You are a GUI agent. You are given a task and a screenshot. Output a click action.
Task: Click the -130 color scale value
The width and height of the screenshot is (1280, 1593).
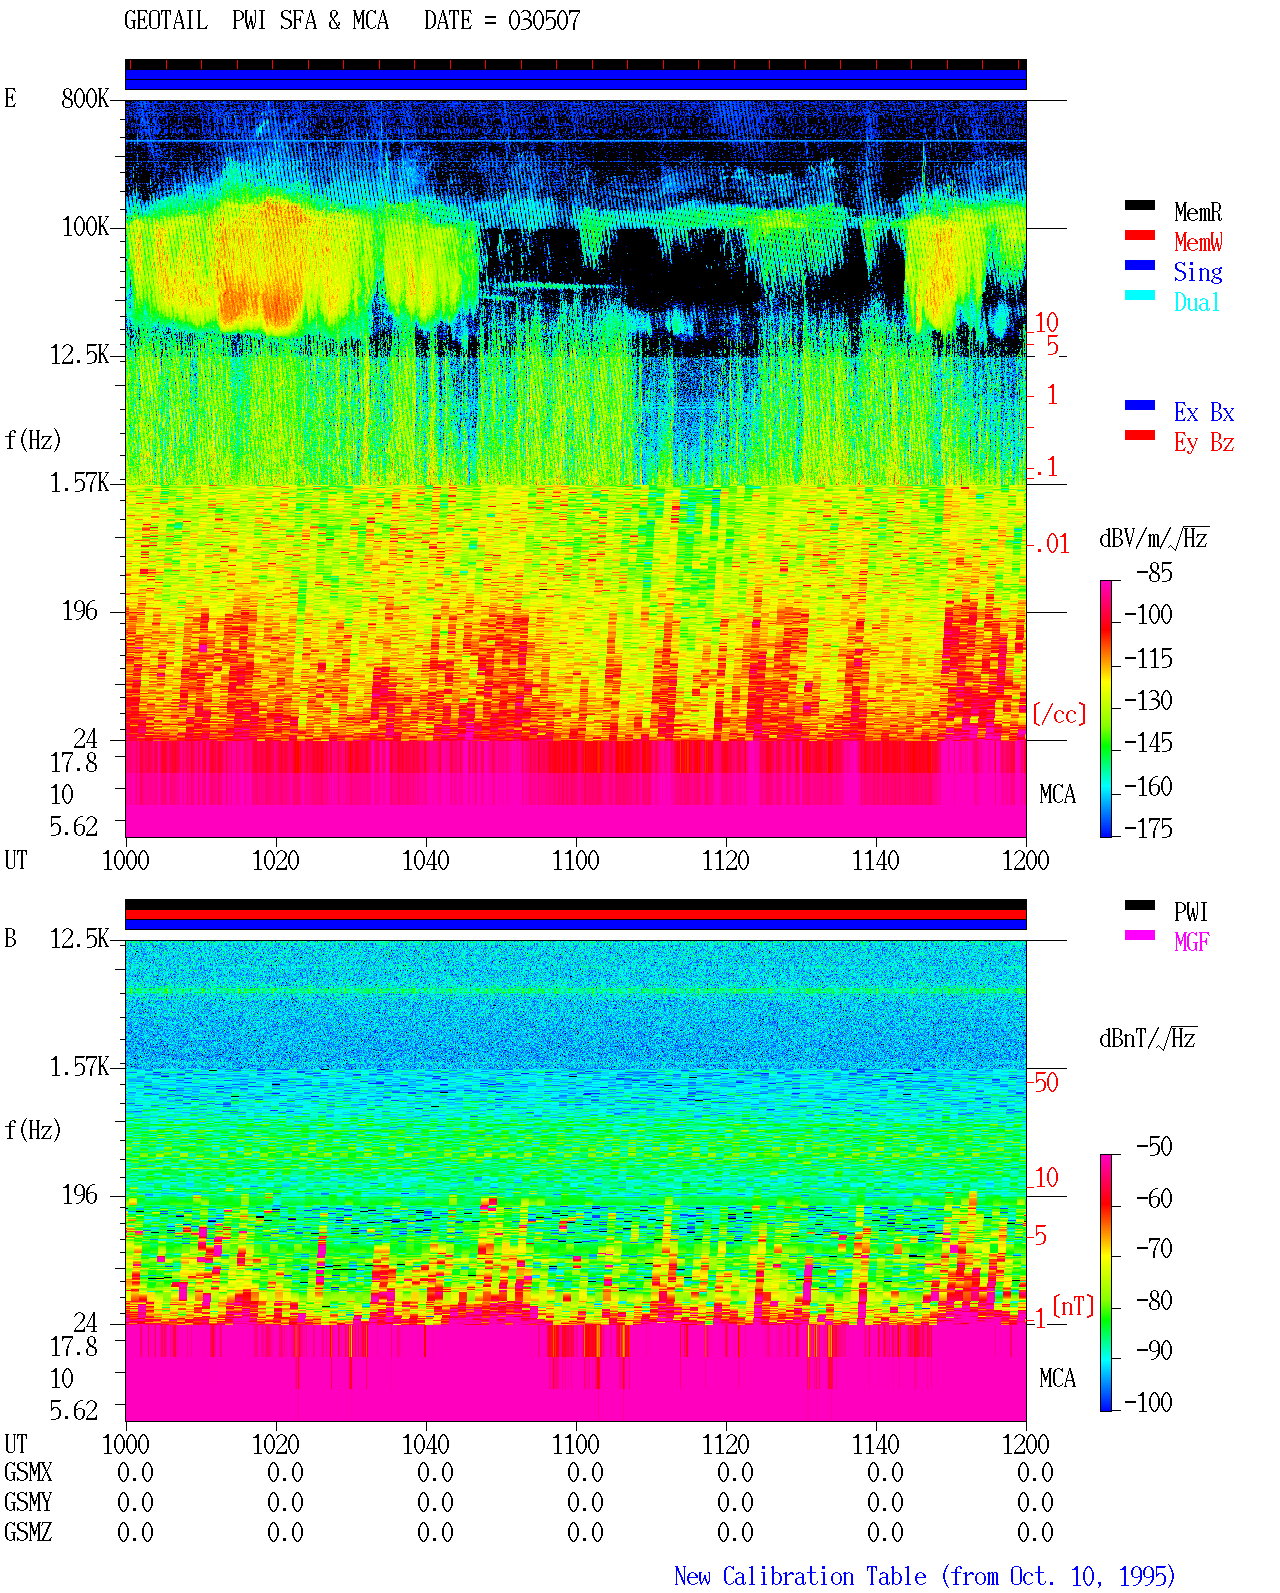[1148, 700]
